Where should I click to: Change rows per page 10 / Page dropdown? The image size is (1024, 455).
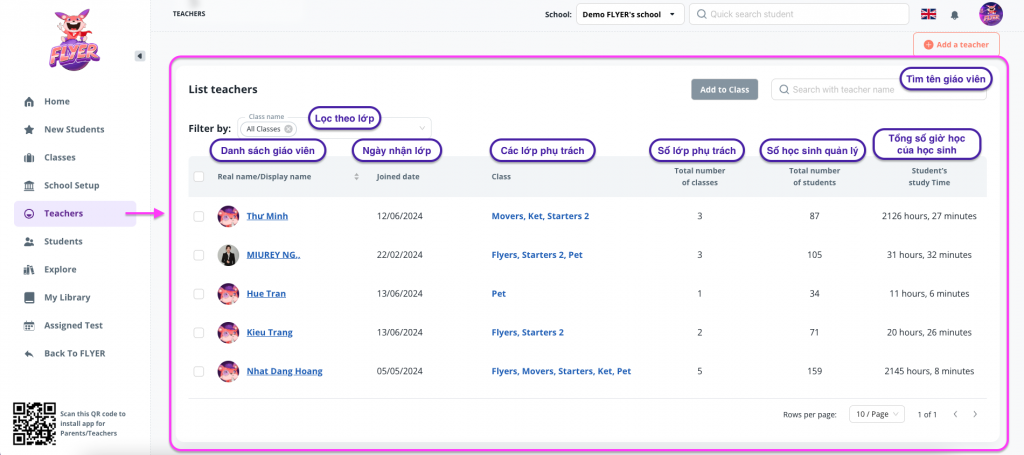pos(876,414)
